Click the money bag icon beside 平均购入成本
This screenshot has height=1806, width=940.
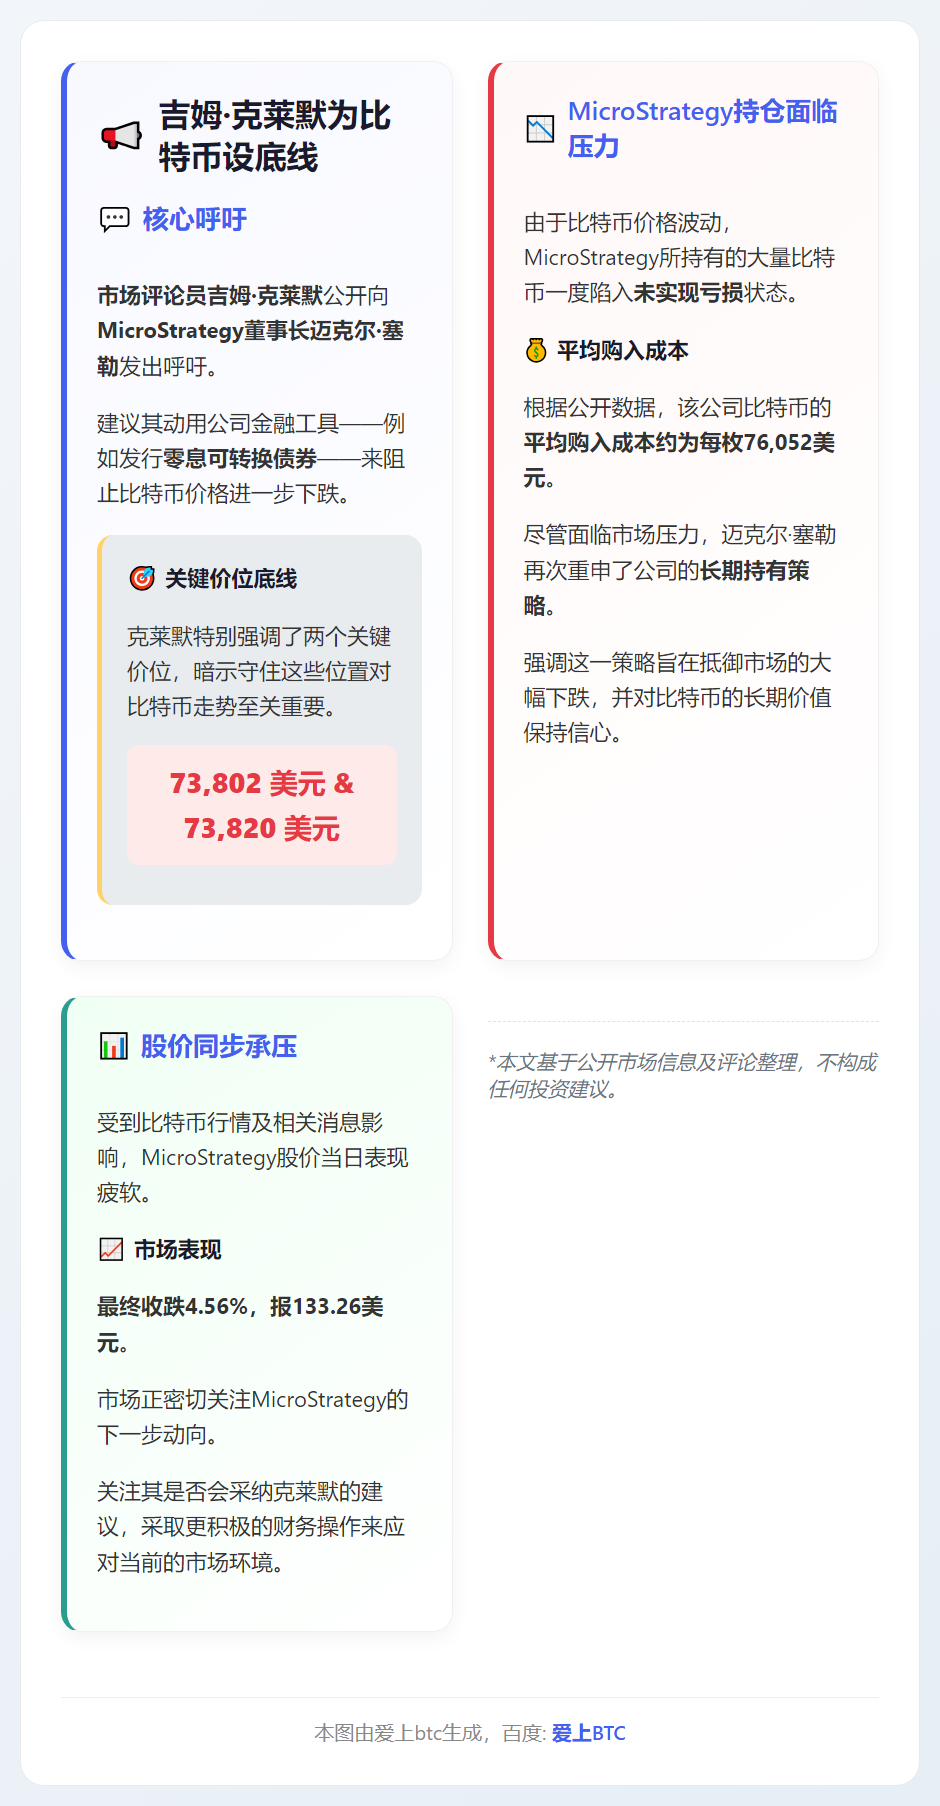click(536, 350)
